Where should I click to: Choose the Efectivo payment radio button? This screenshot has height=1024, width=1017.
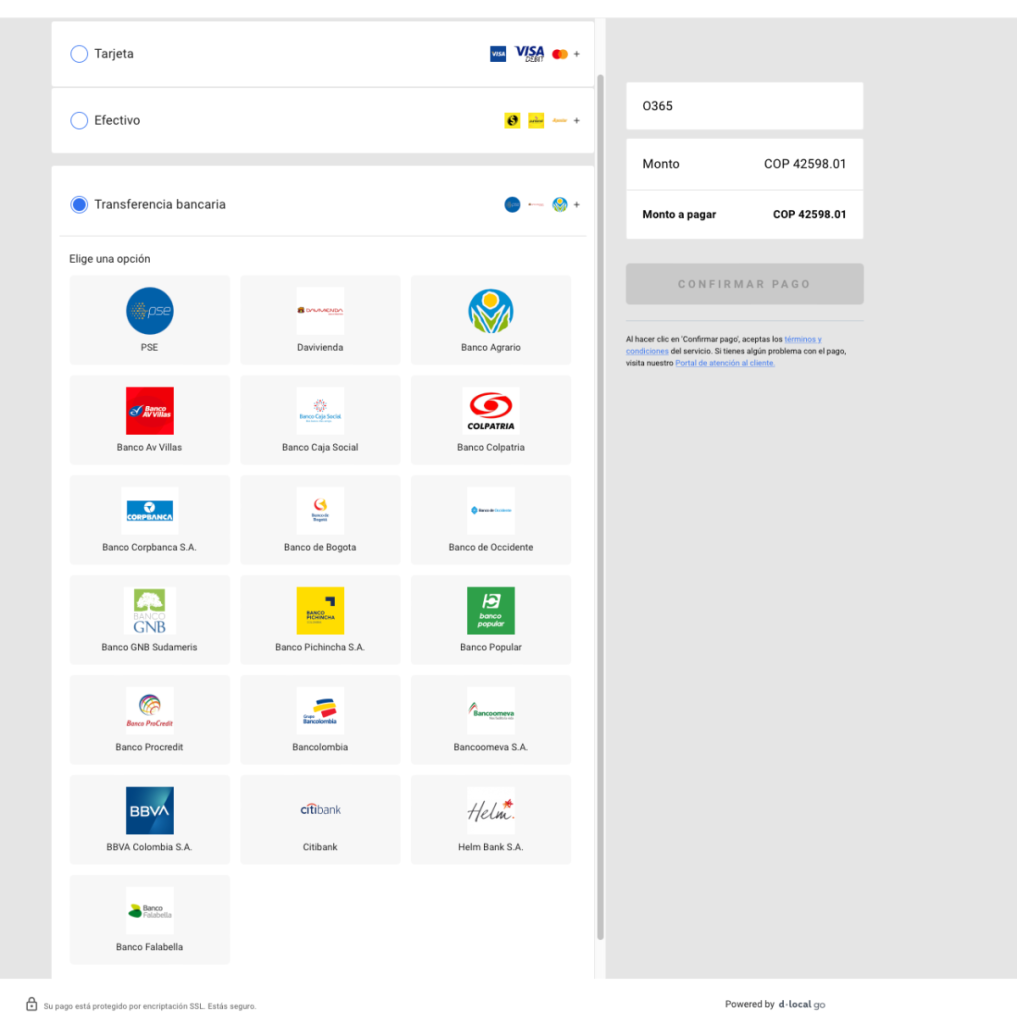pos(79,121)
